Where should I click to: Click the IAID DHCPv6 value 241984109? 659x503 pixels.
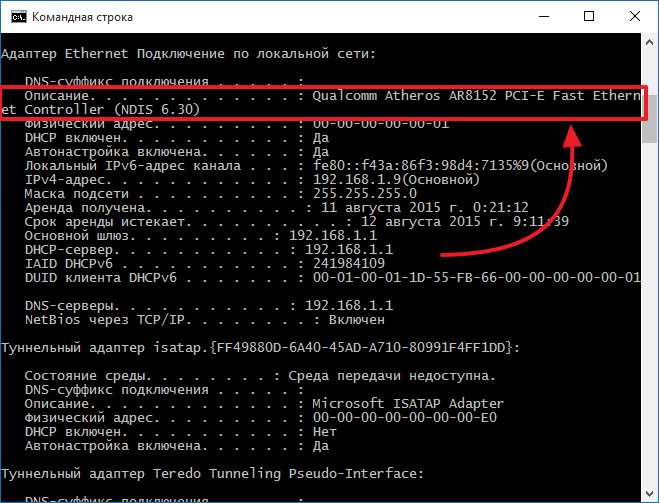349,263
